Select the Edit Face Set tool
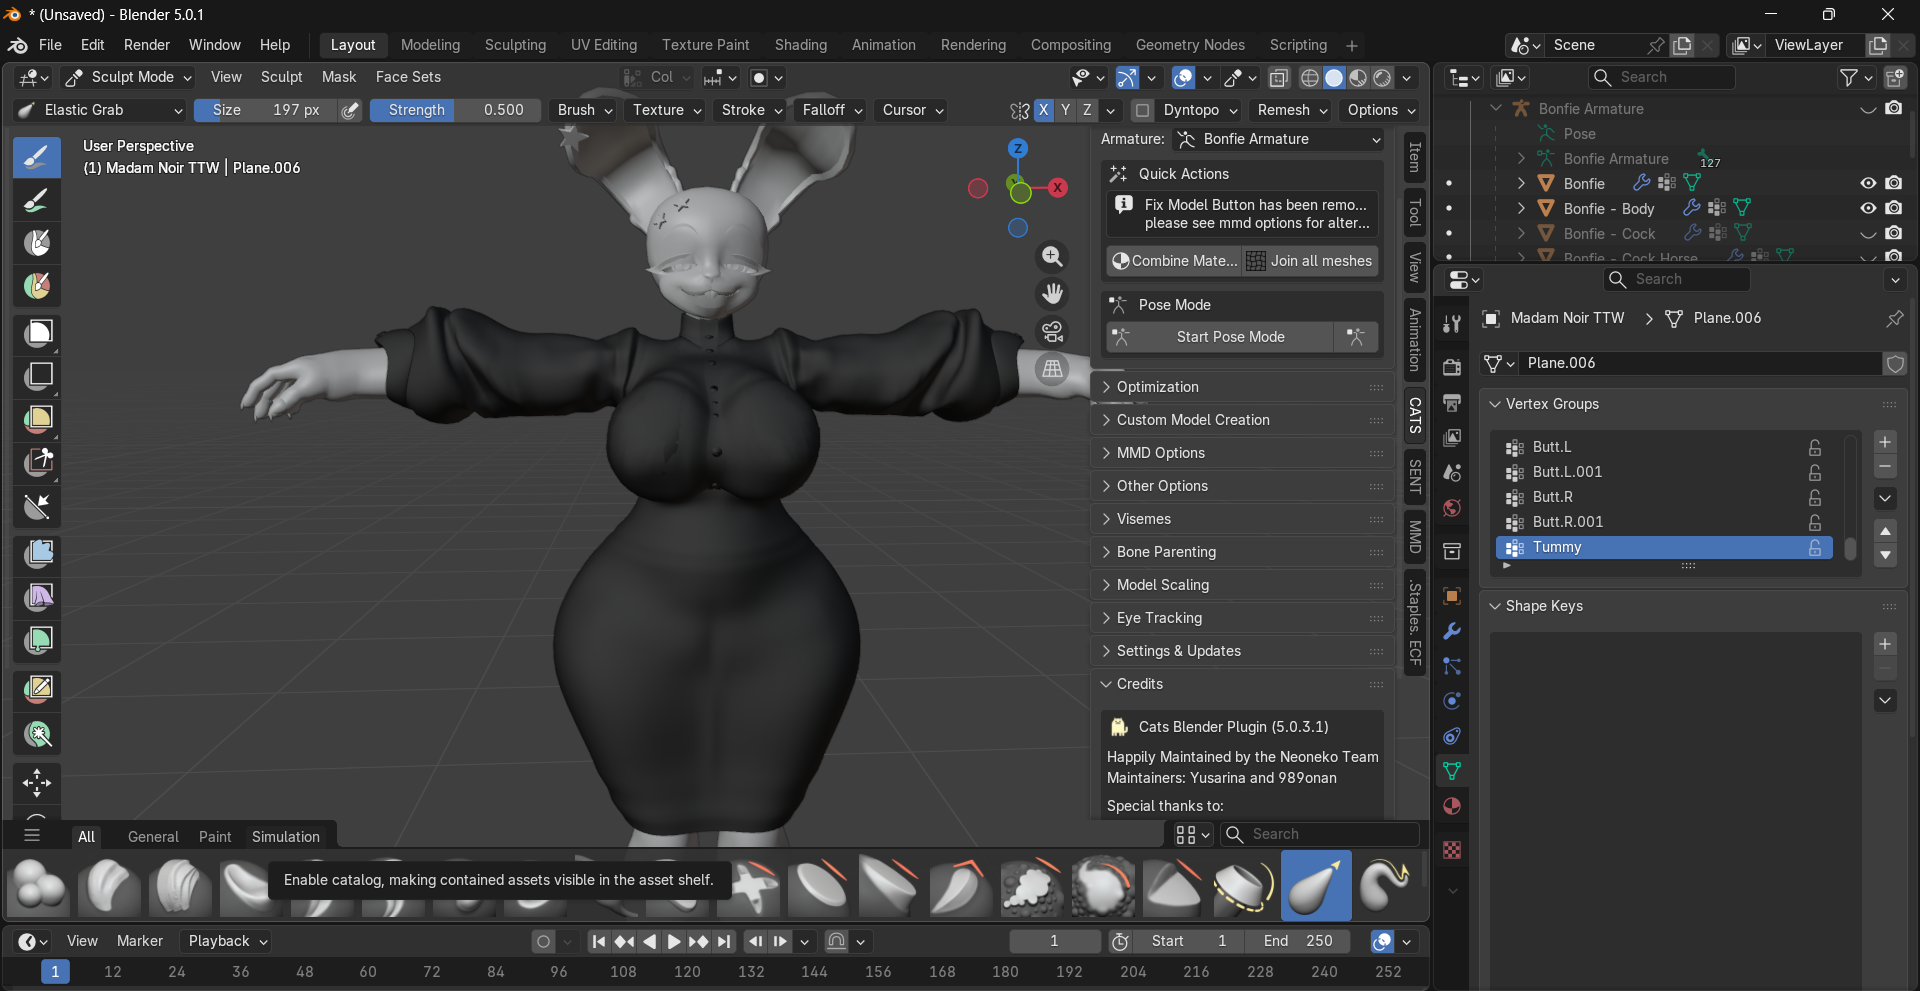Image resolution: width=1920 pixels, height=991 pixels. pyautogui.click(x=37, y=688)
